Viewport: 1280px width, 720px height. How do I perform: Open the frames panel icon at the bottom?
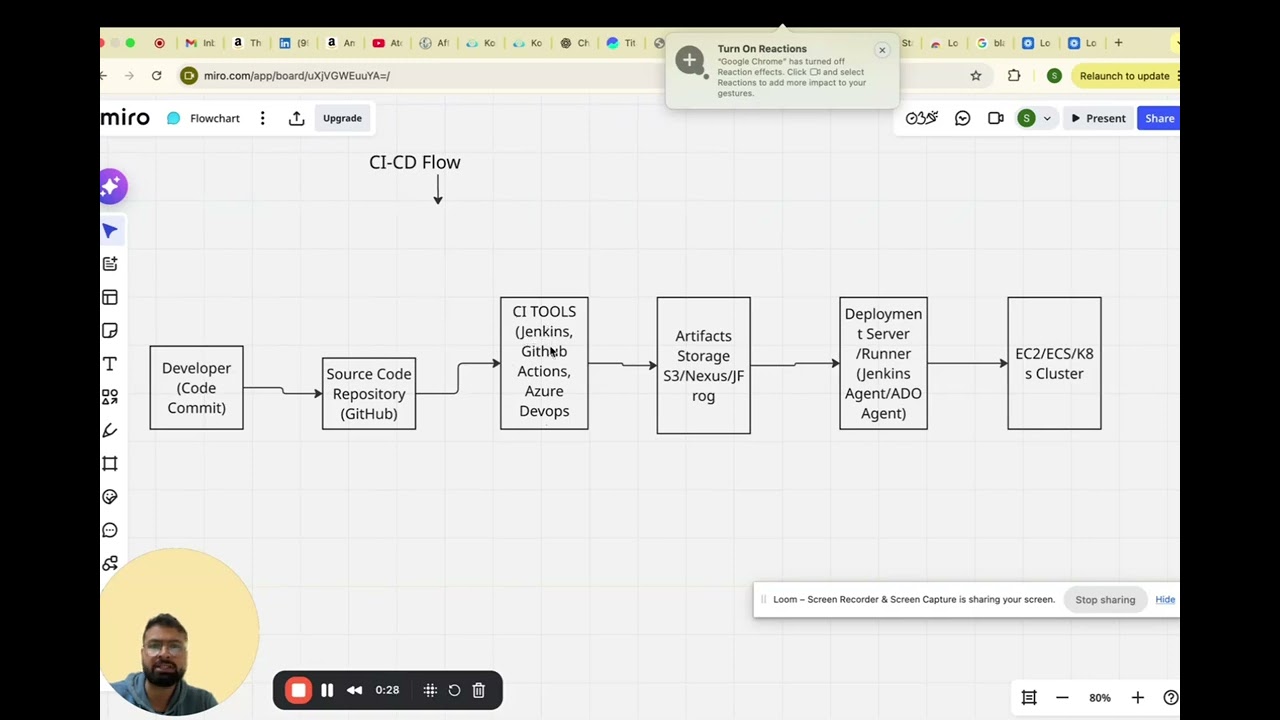[x=1029, y=698]
